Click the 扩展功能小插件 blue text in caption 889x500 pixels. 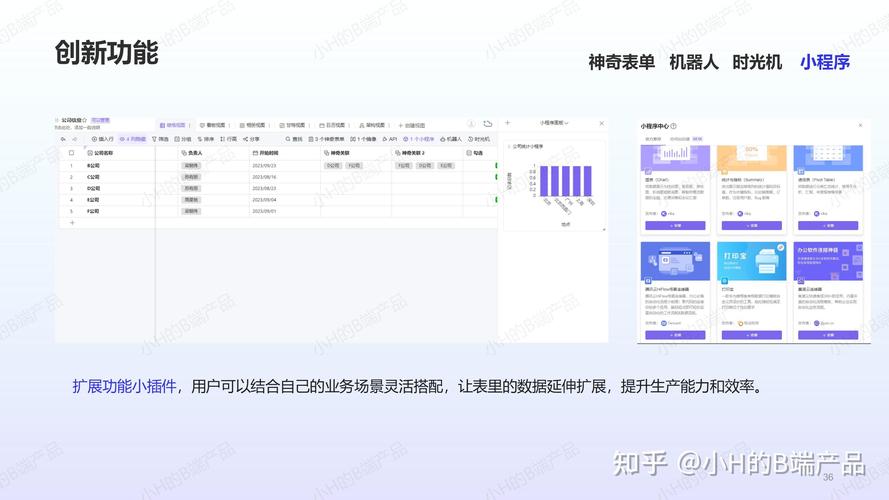coord(124,387)
